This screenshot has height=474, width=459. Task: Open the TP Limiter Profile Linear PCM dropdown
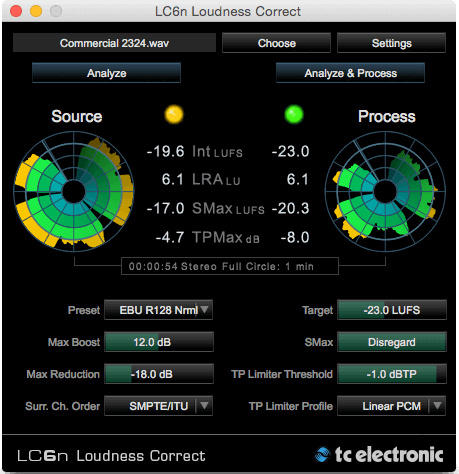pyautogui.click(x=391, y=406)
